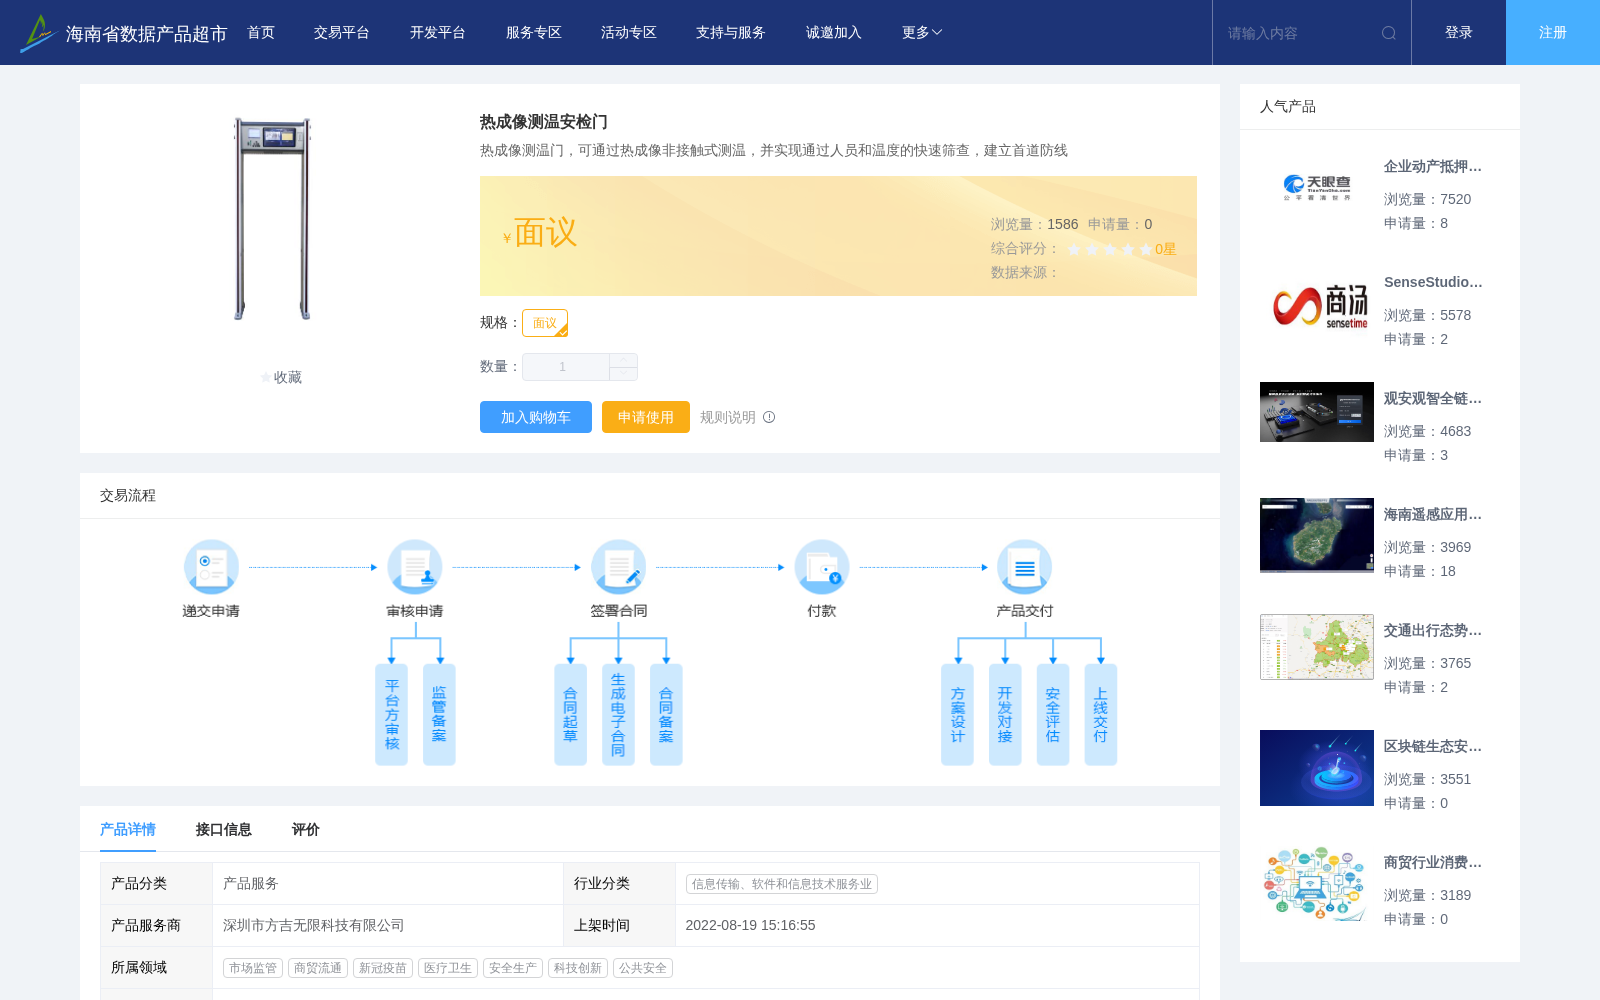The image size is (1600, 1000).
Task: Click the security gate product image
Action: [x=273, y=218]
